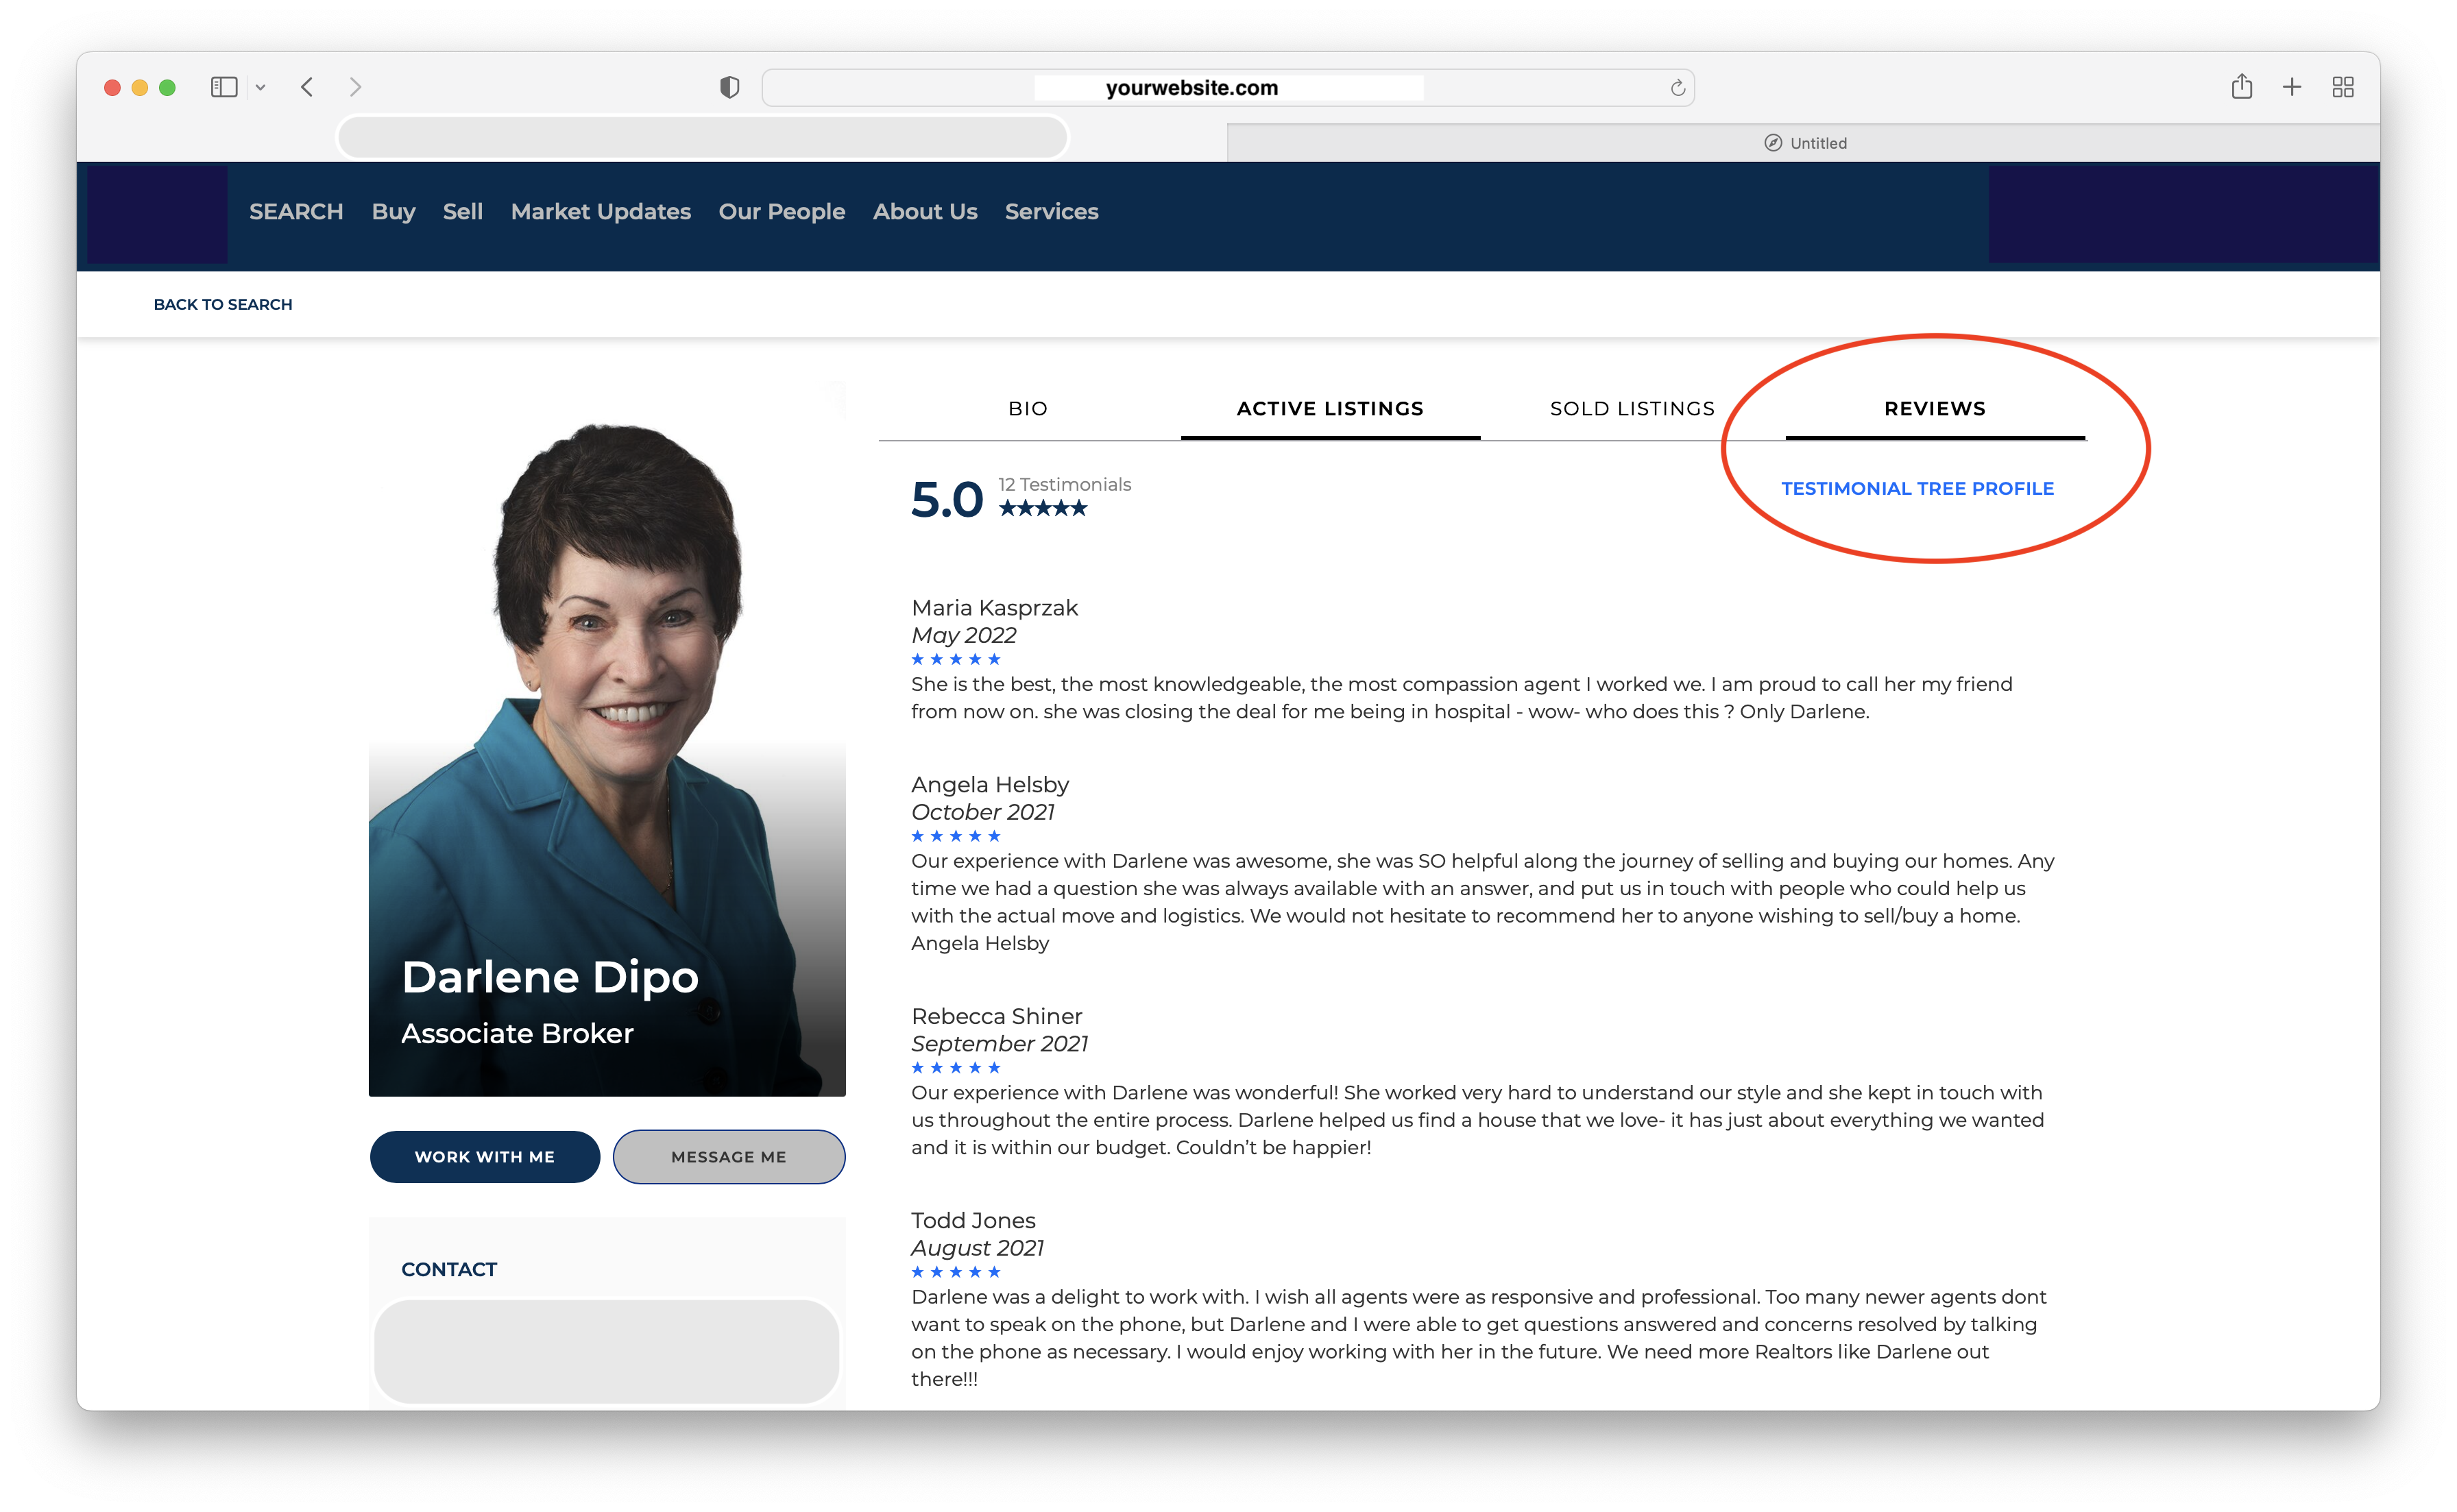Switch to the SOLD LISTINGS tab

click(x=1631, y=408)
